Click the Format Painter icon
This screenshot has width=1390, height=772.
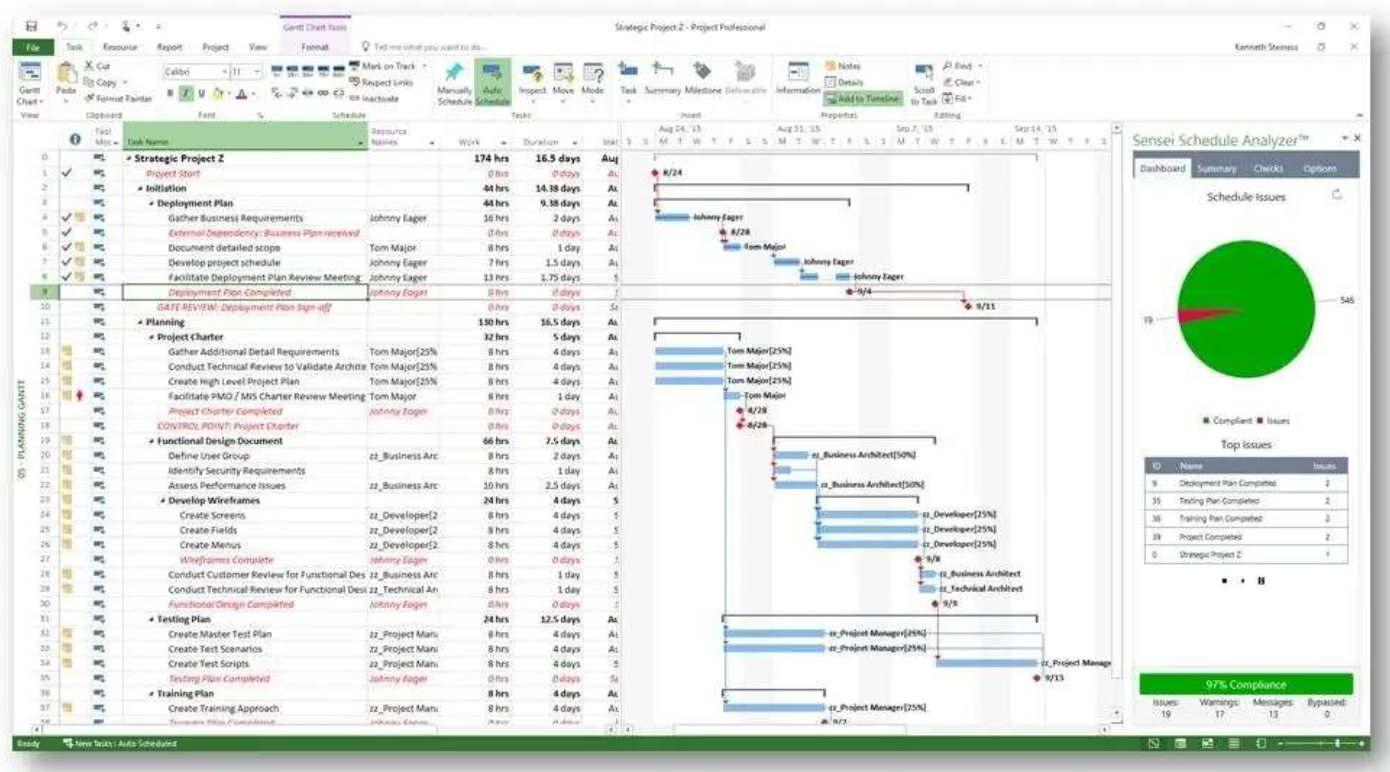coord(115,98)
